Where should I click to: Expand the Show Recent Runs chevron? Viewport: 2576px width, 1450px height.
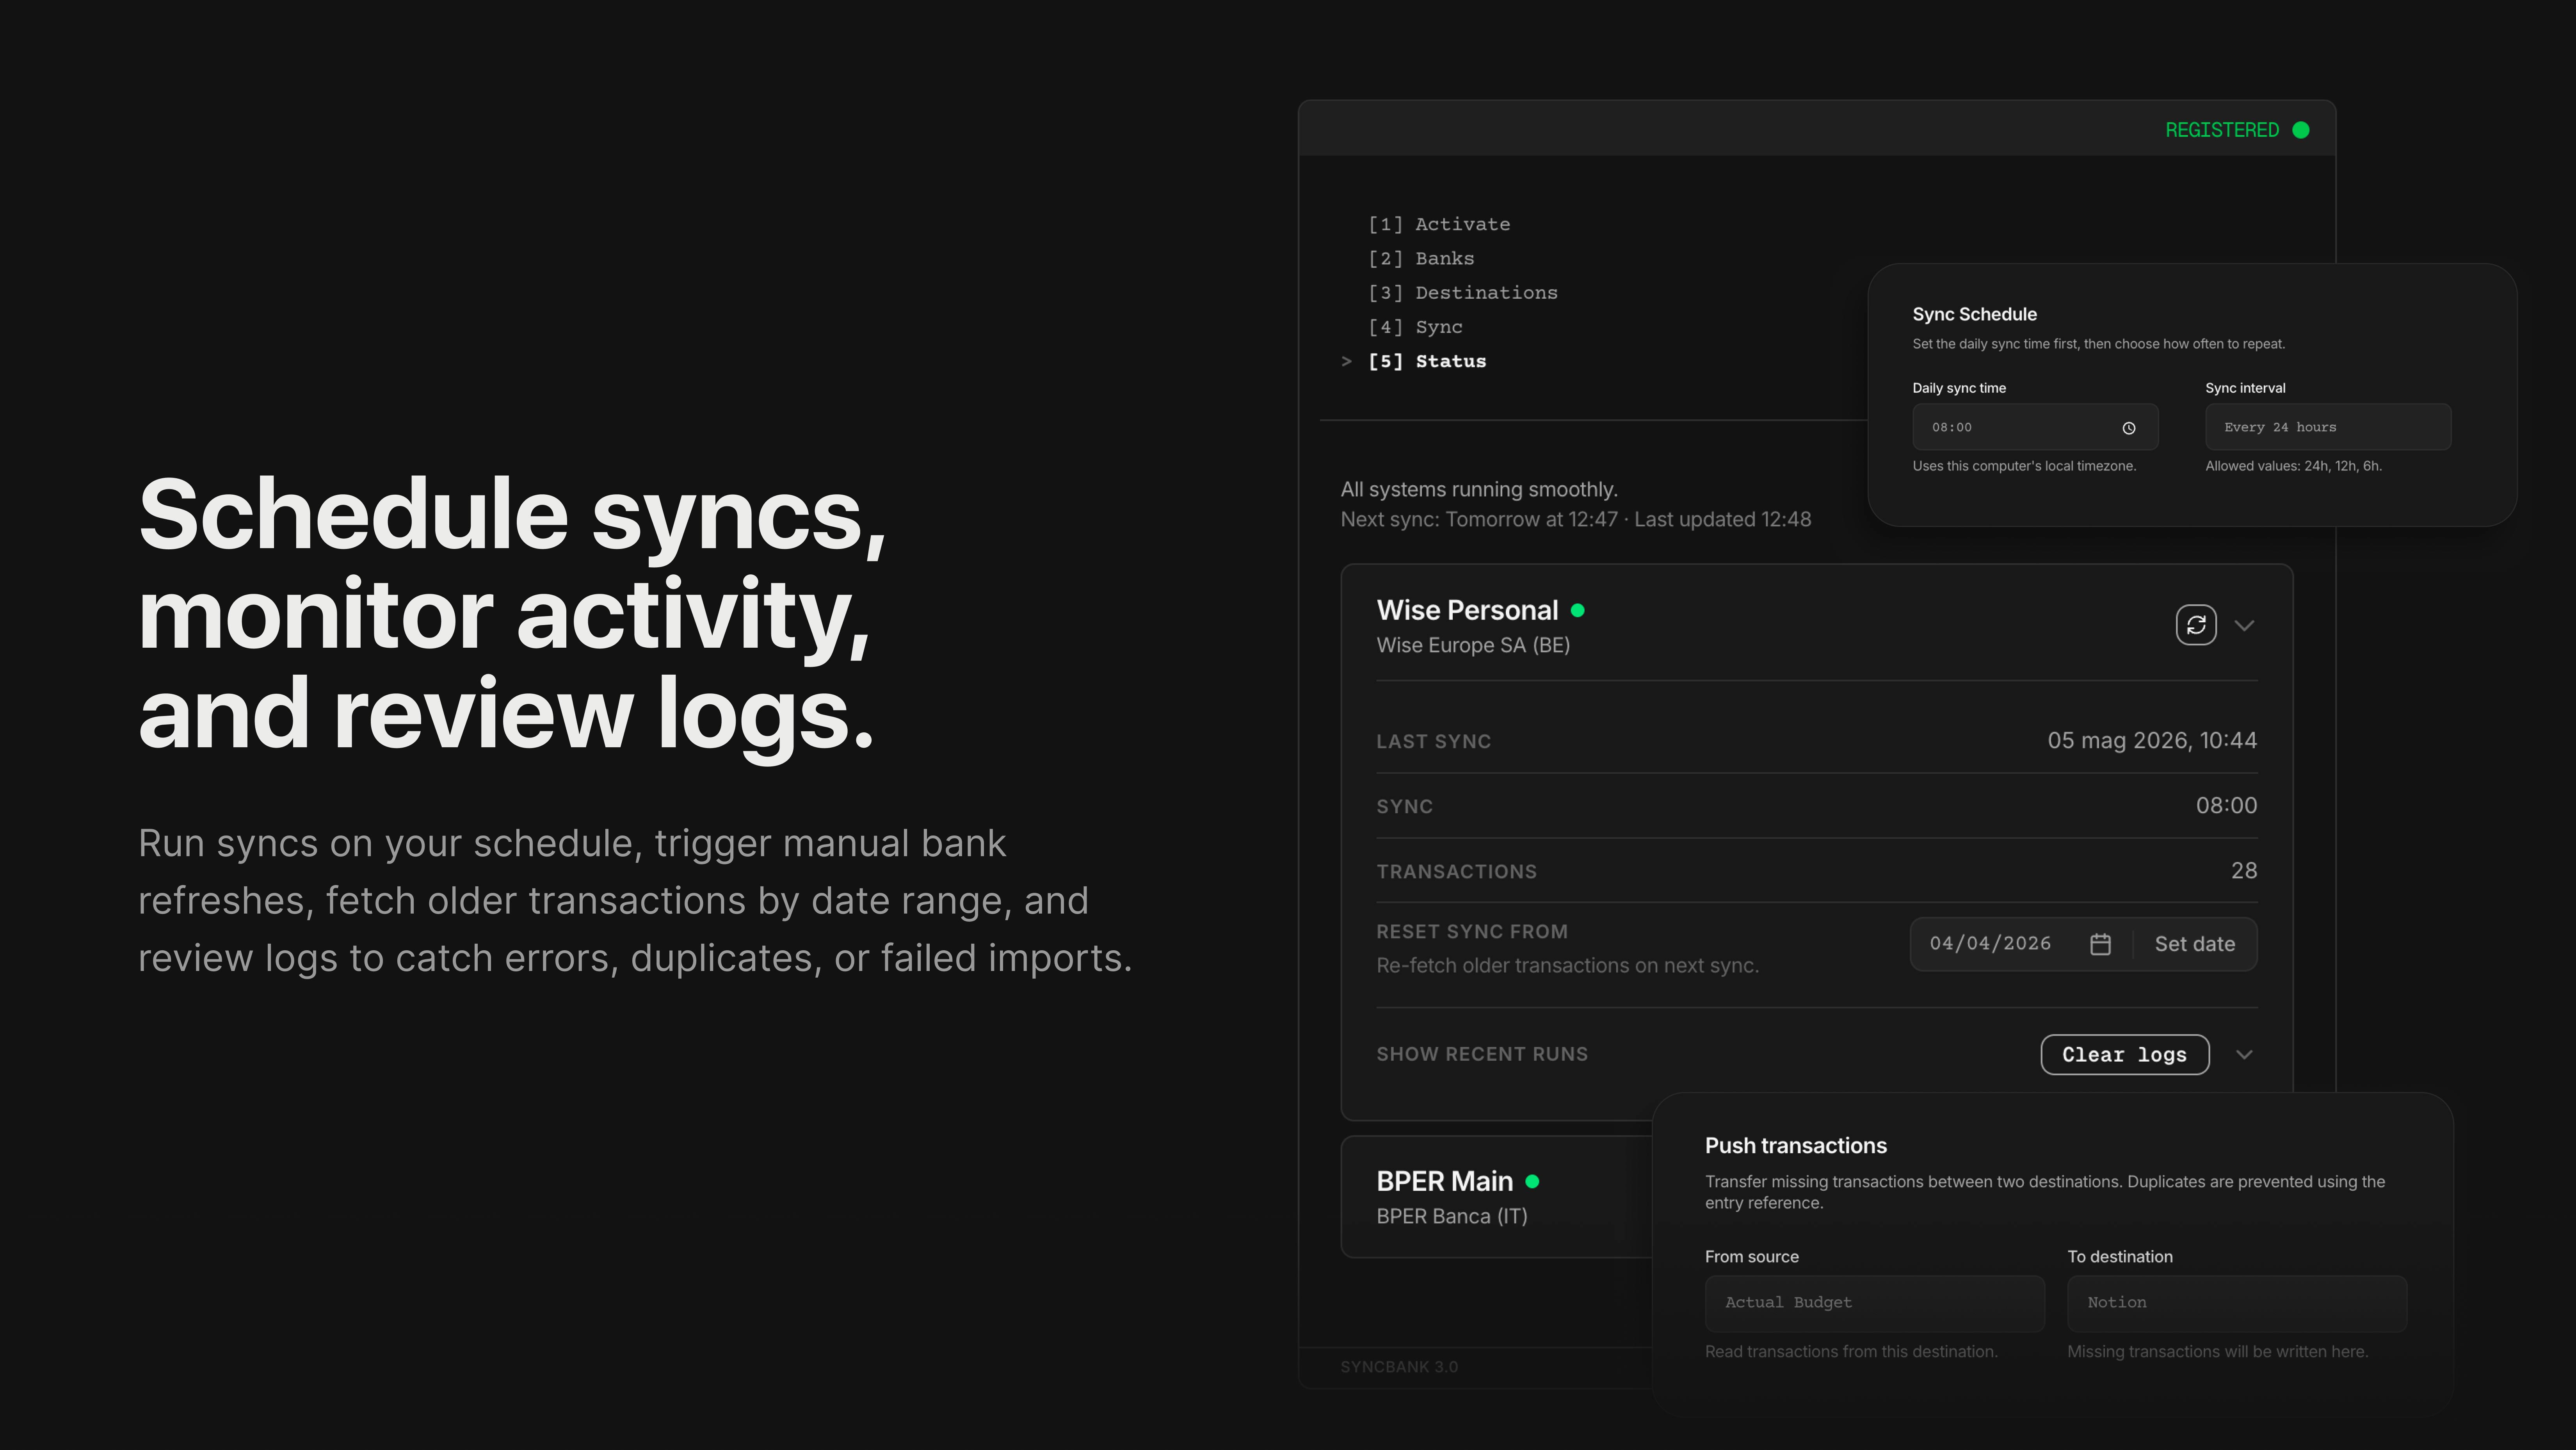pos(2244,1055)
